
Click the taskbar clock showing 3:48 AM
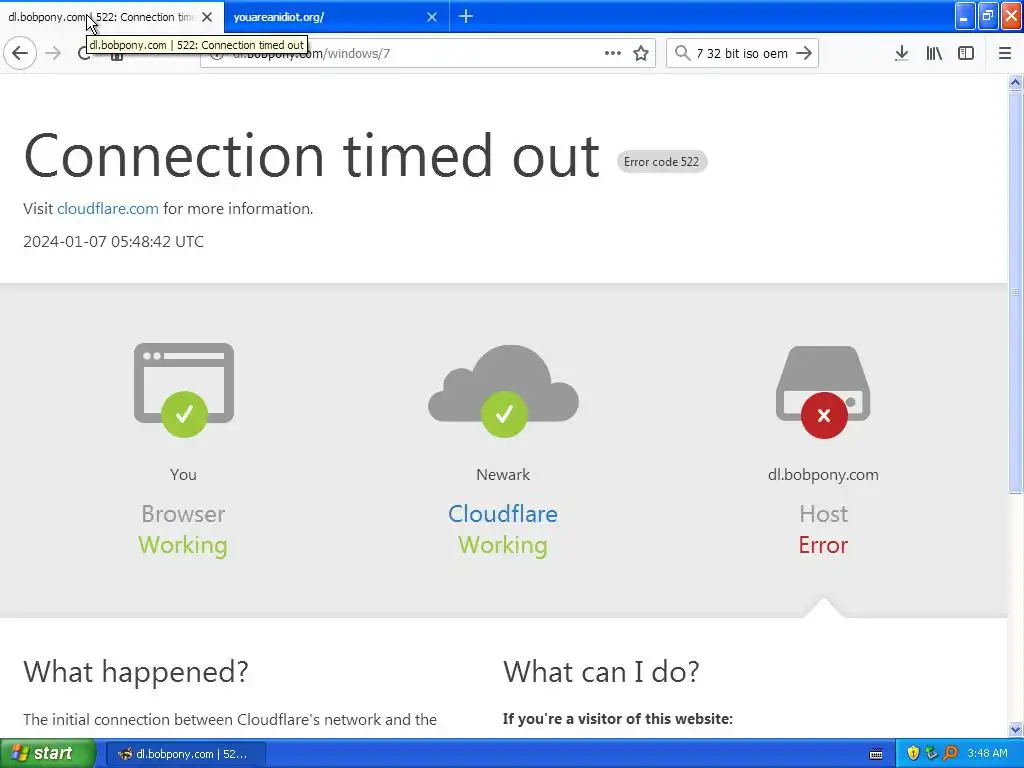coord(987,754)
